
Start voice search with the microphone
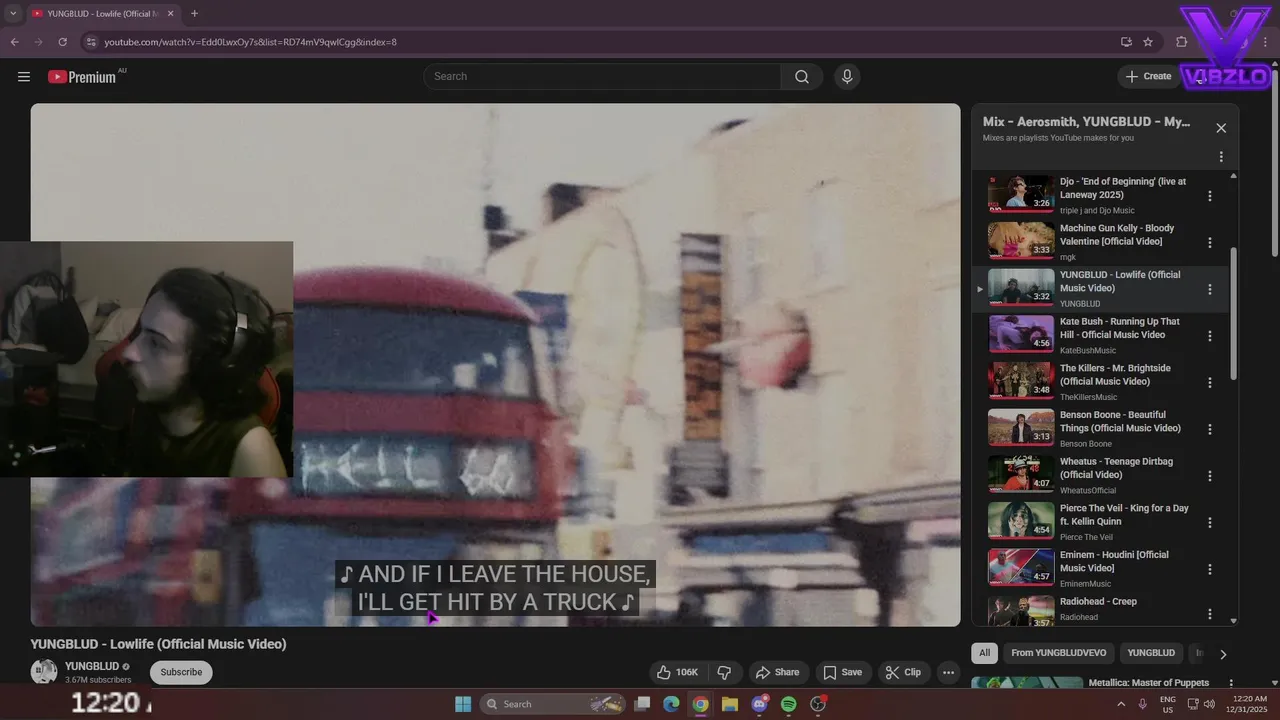click(847, 77)
